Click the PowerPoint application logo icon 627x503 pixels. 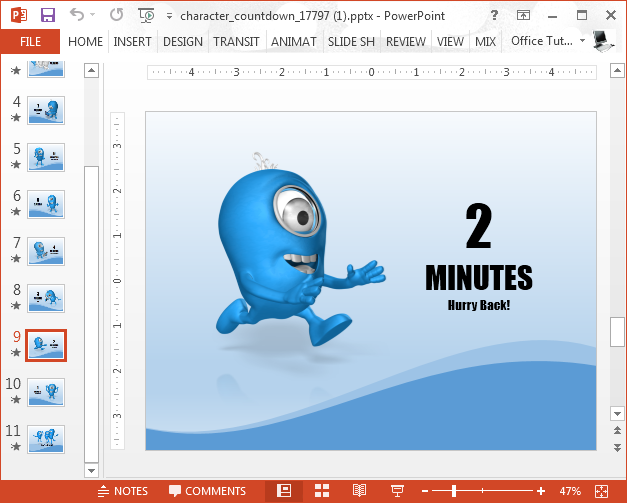[19, 16]
